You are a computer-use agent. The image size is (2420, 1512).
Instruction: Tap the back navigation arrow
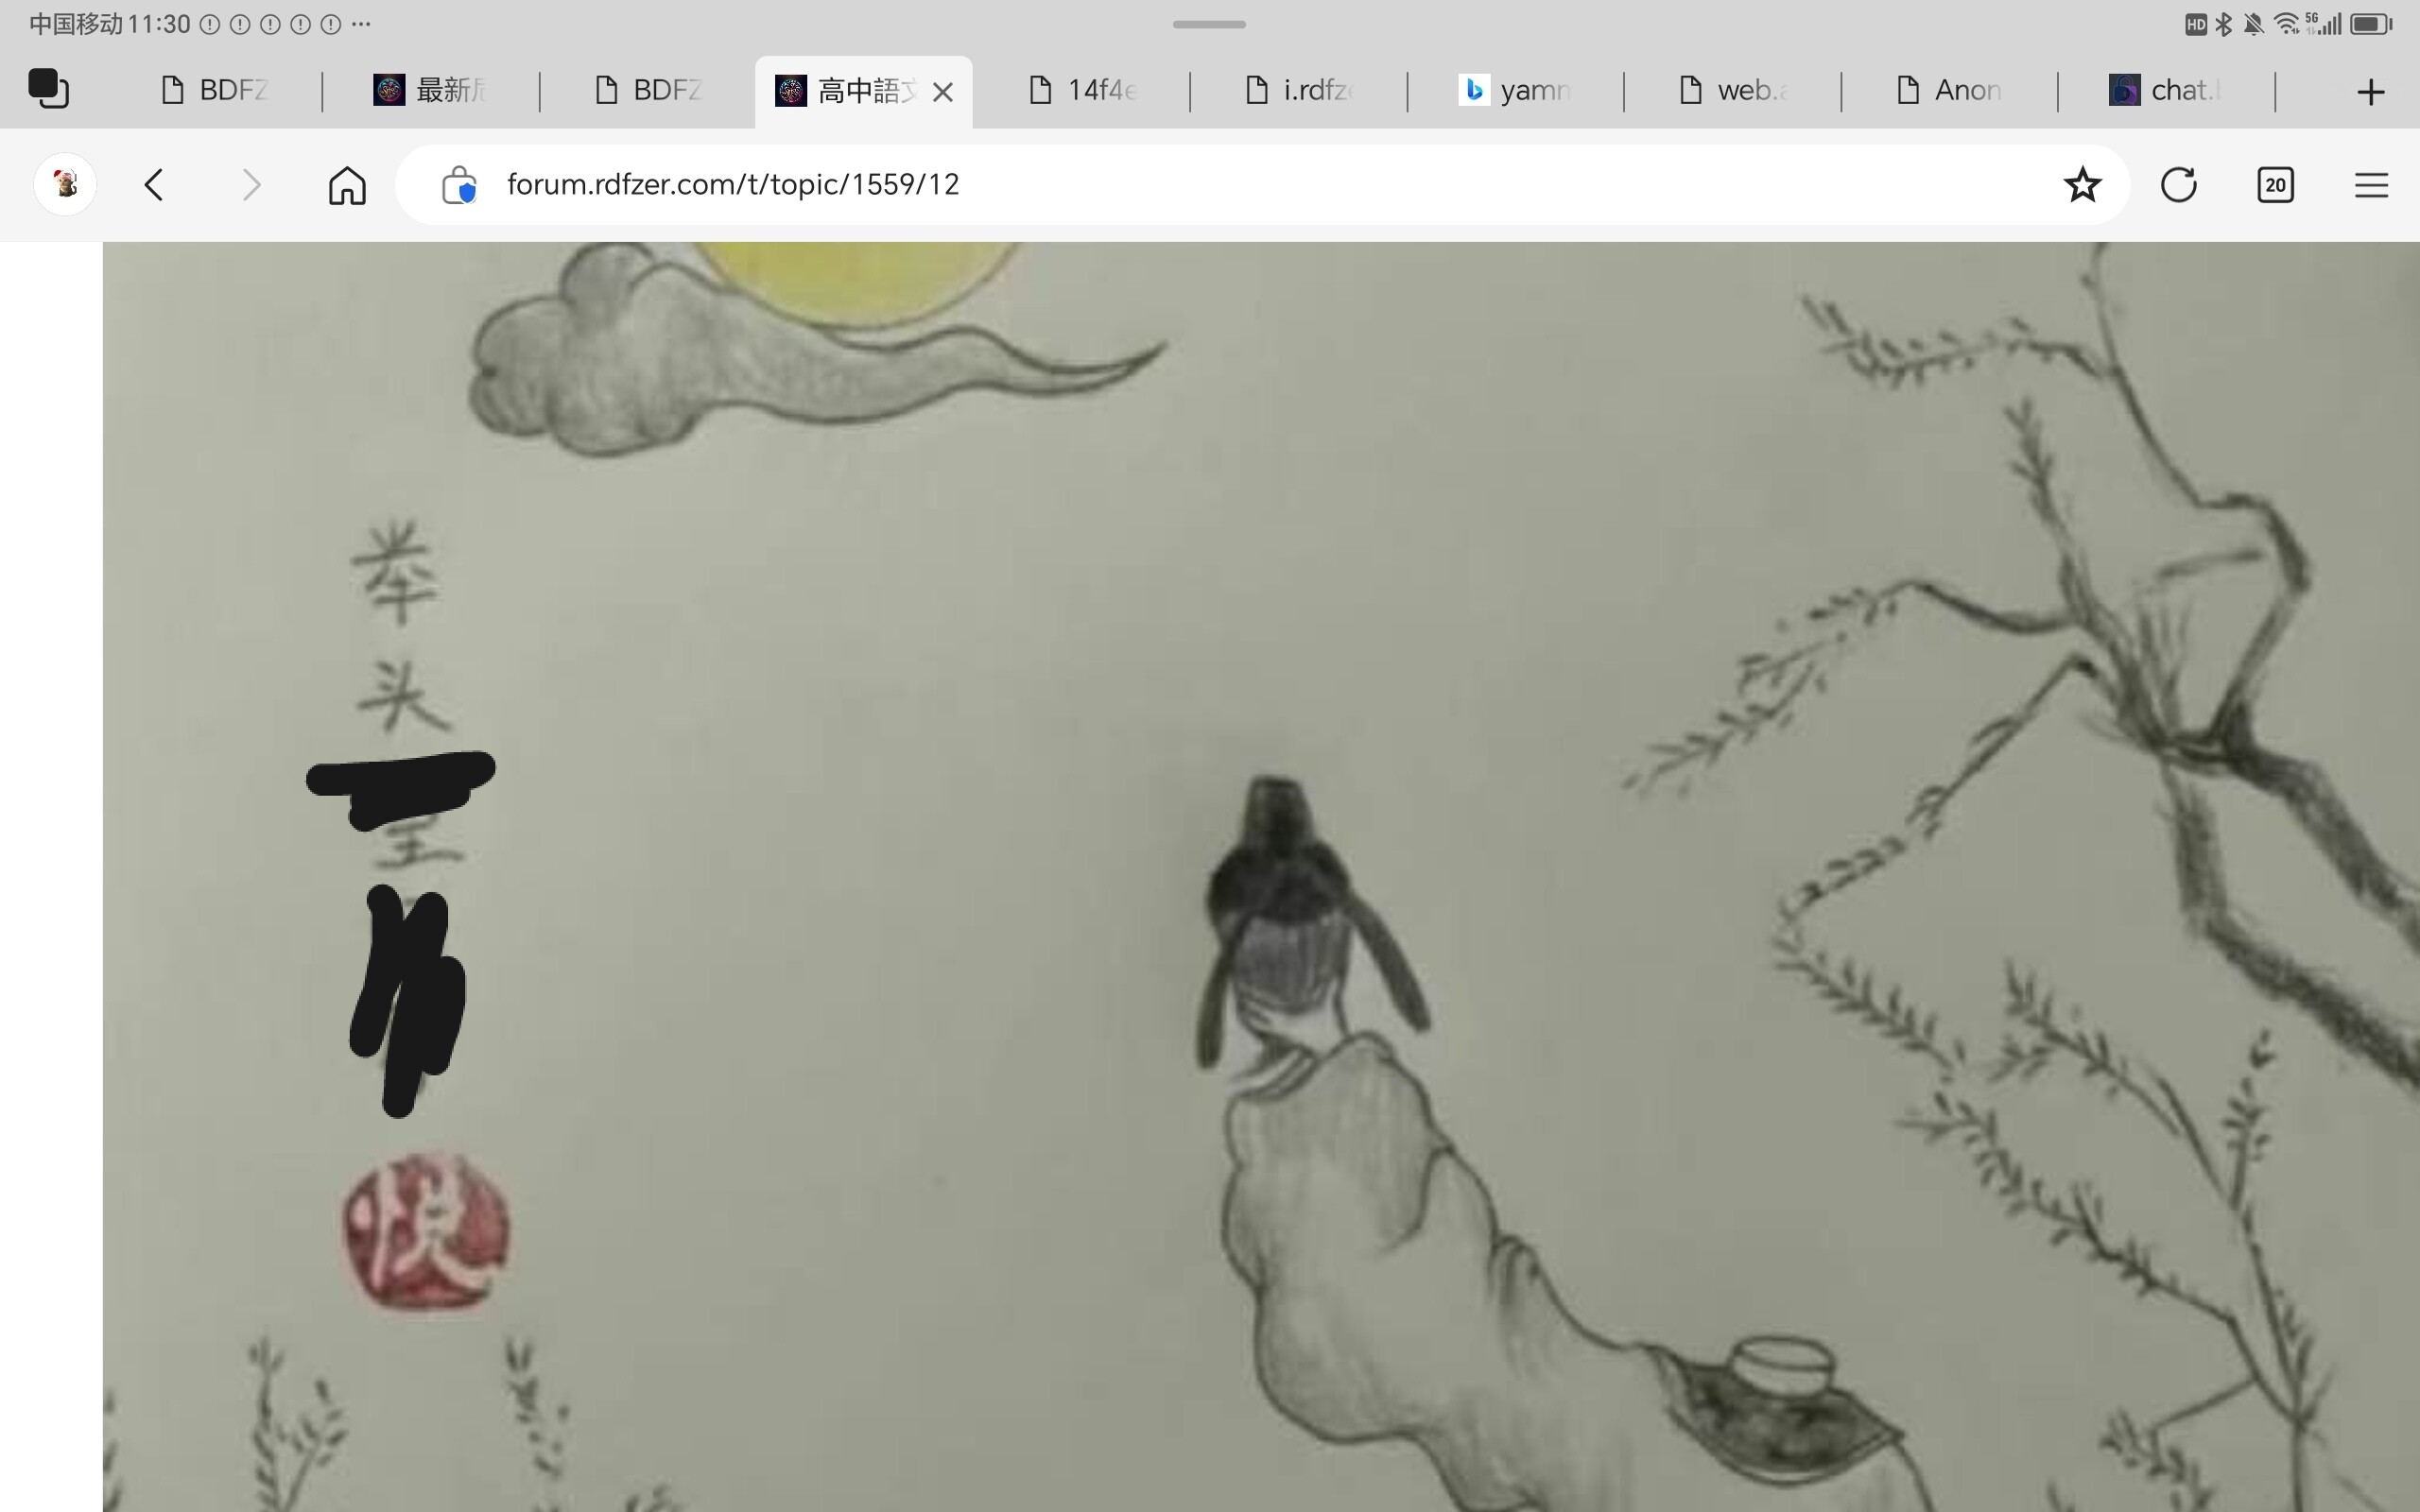(x=154, y=185)
